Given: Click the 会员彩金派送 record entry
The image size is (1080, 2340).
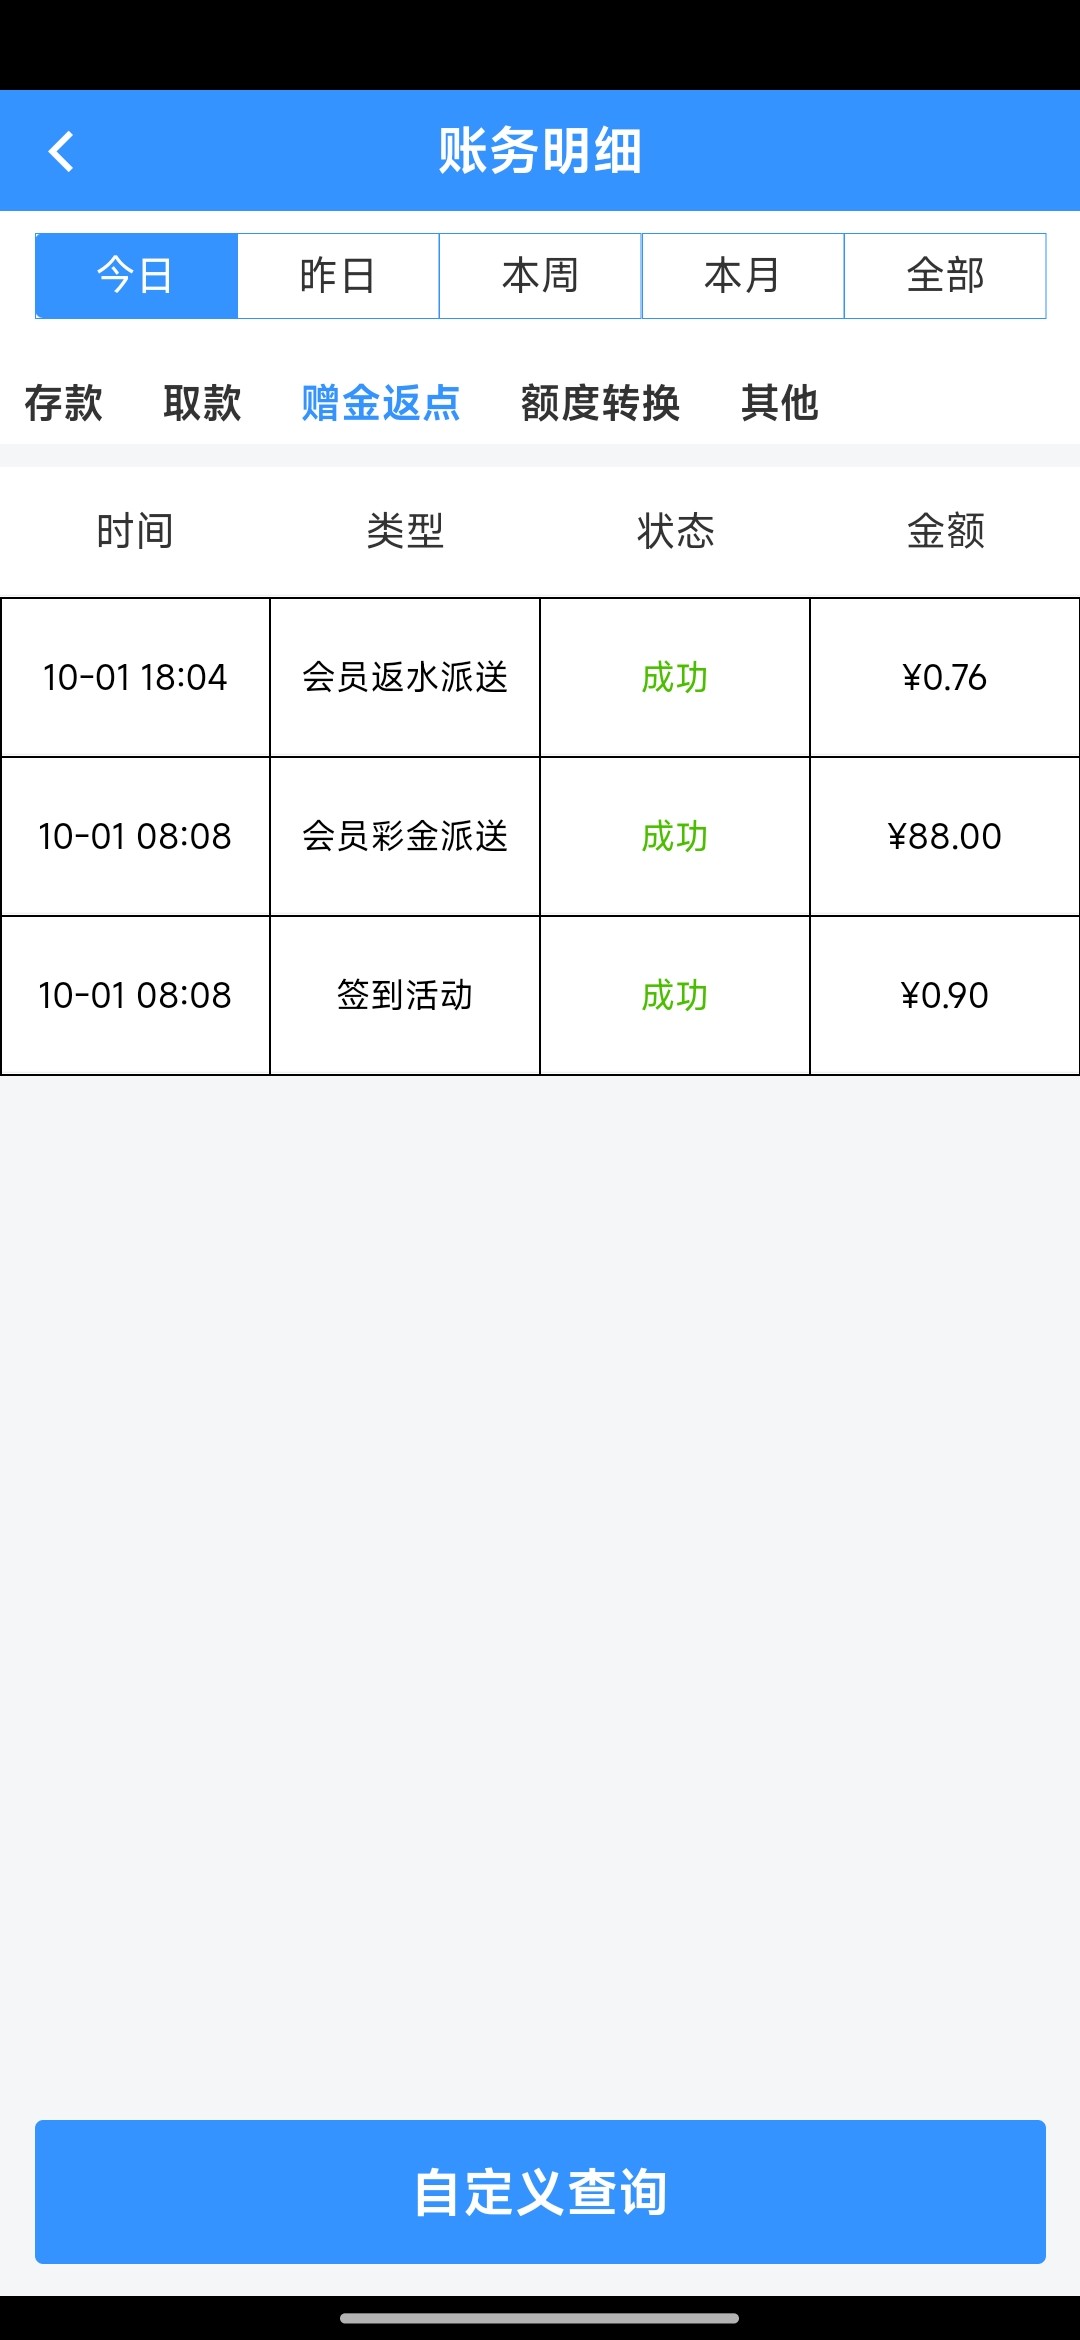Looking at the screenshot, I should pos(405,836).
